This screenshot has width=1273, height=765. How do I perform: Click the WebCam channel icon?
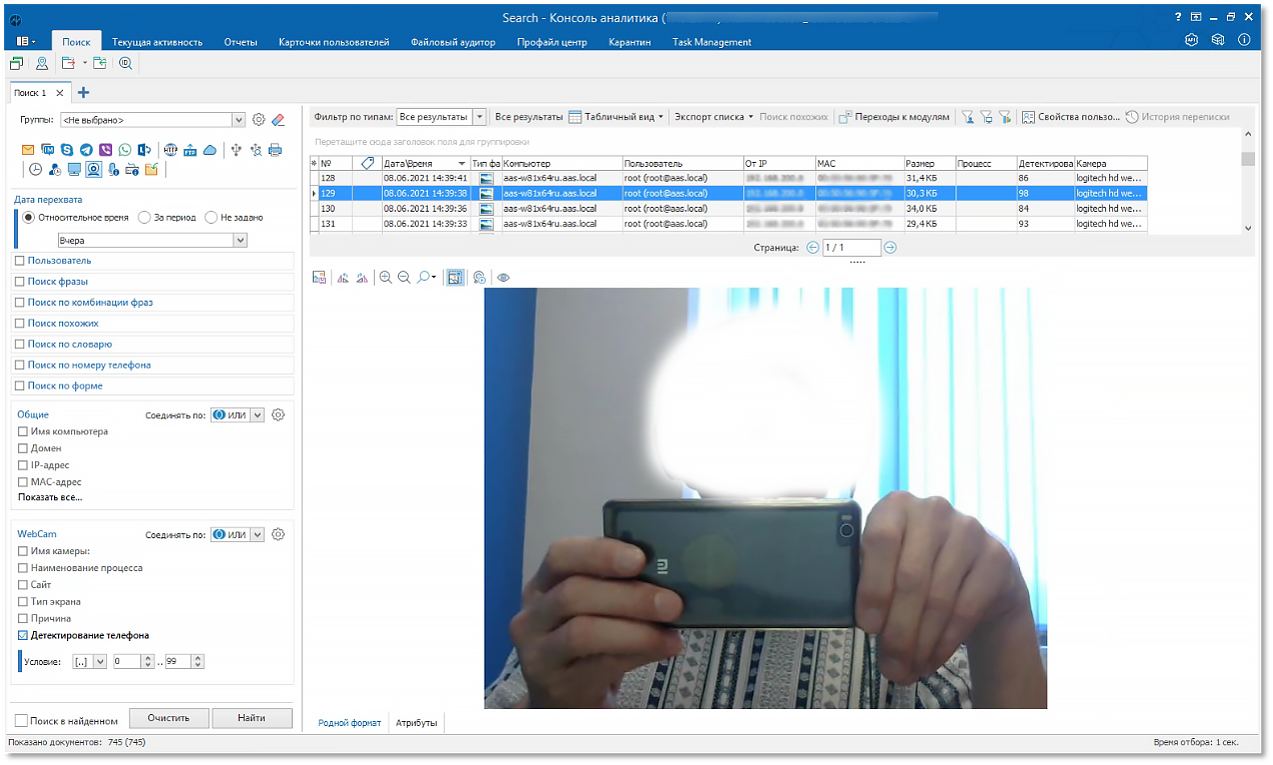point(93,170)
